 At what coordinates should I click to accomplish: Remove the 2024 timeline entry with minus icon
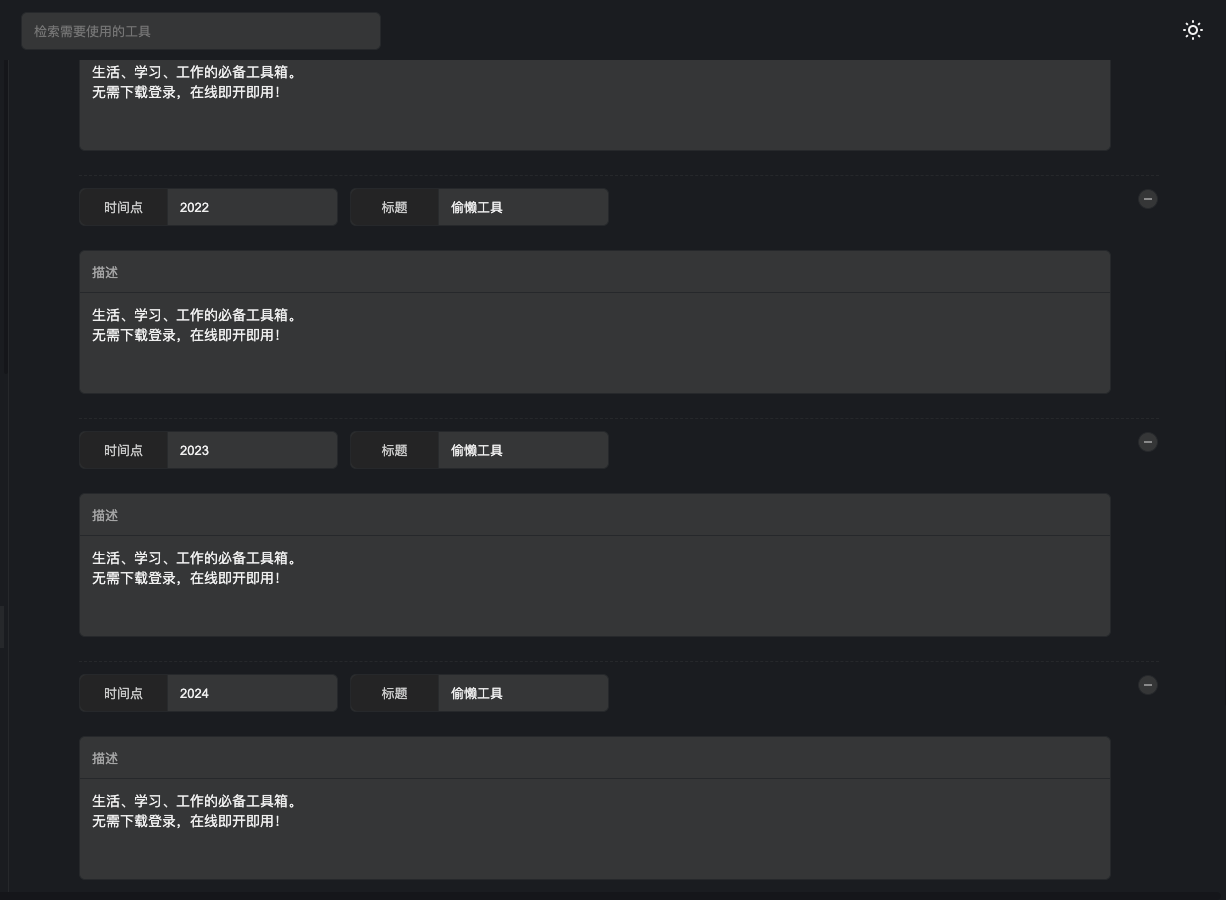click(1148, 685)
